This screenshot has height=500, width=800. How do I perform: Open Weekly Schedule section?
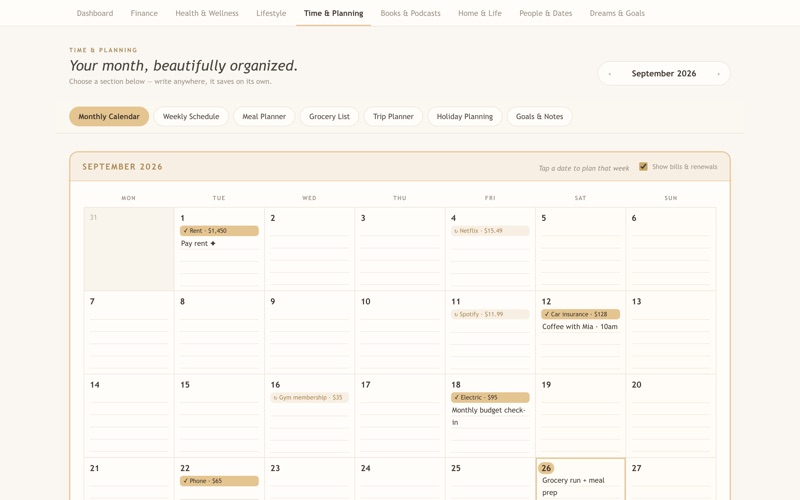tap(191, 116)
